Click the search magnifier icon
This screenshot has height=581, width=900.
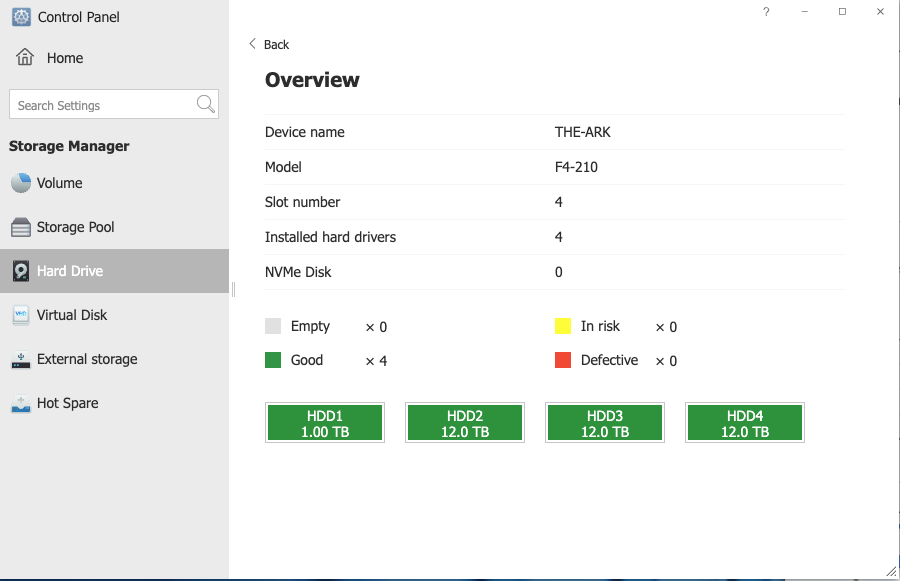205,104
